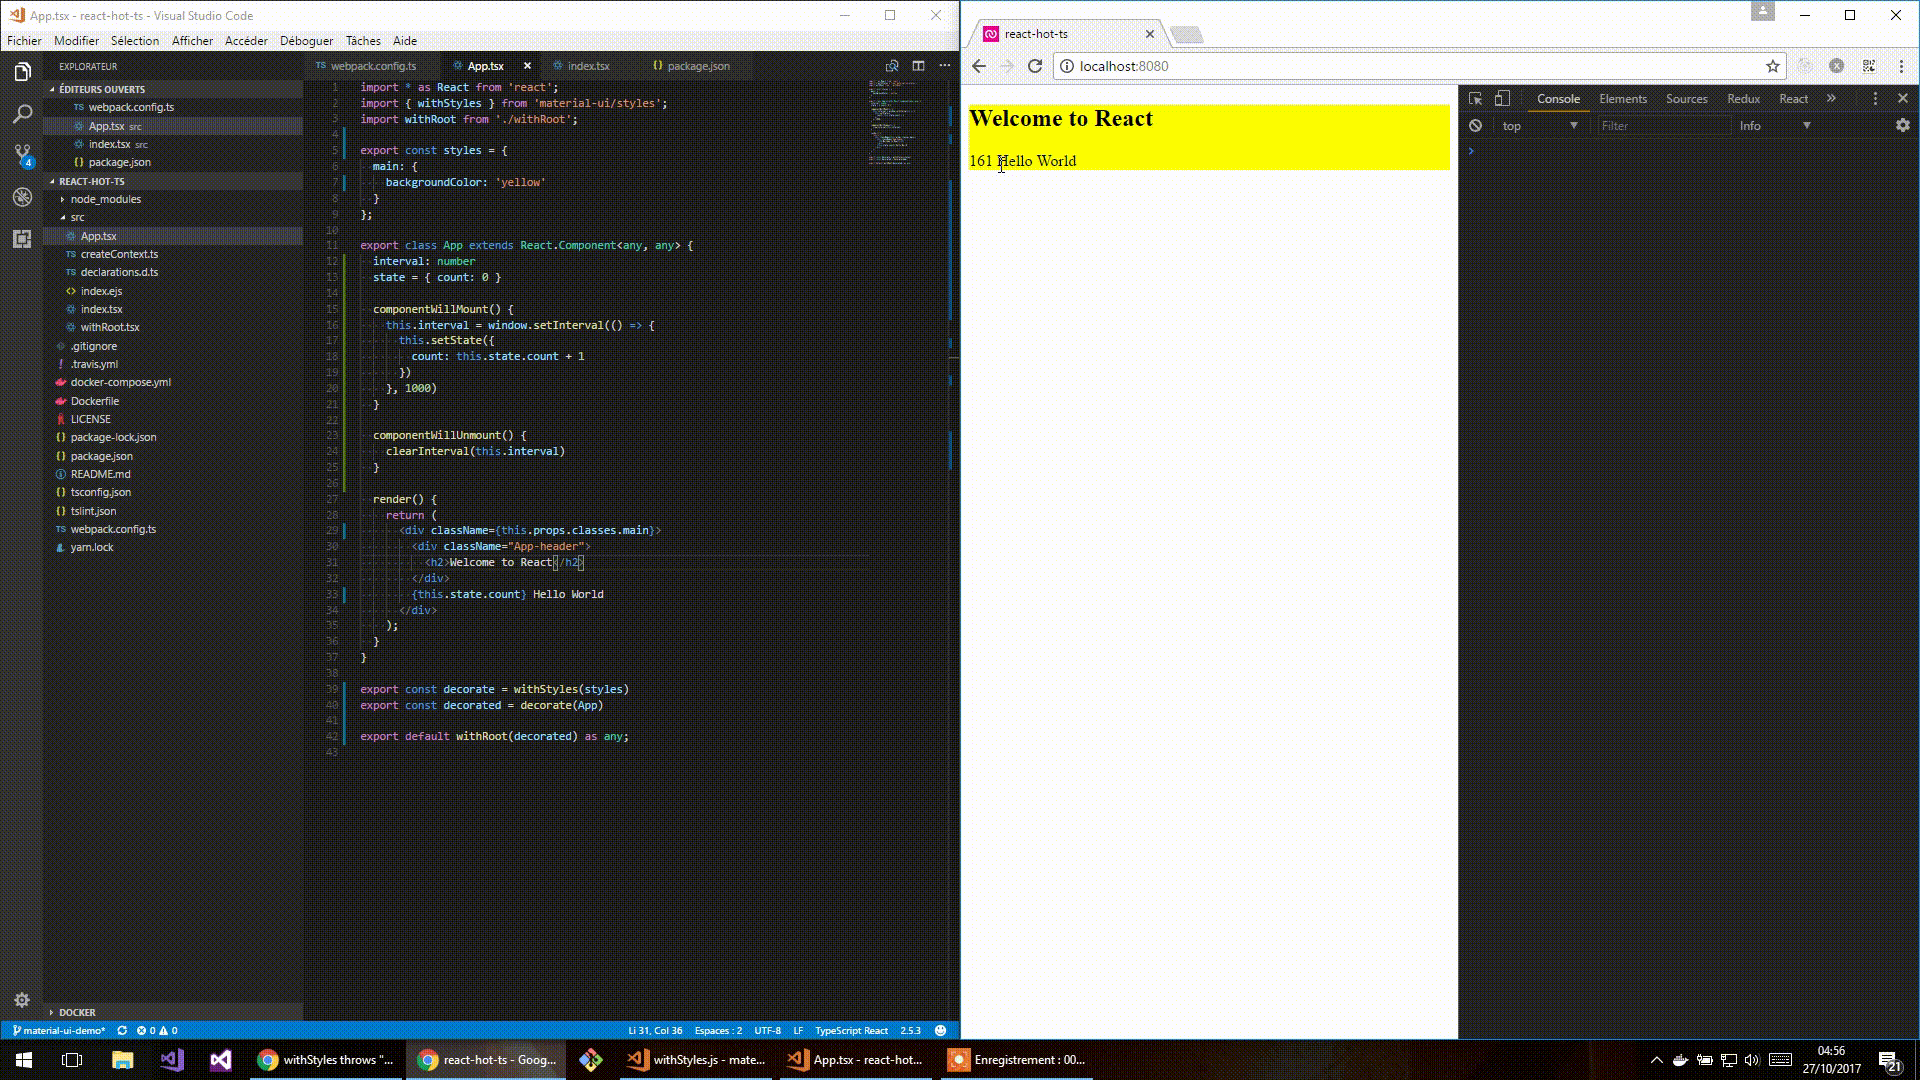Open the Source Control view in activity bar

coord(22,155)
